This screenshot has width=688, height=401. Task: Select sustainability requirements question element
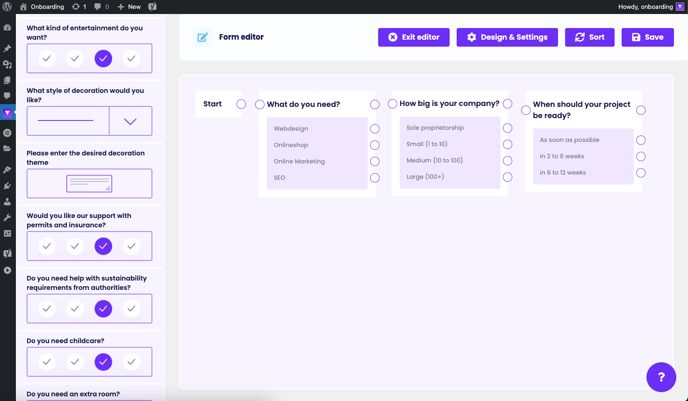pos(90,309)
